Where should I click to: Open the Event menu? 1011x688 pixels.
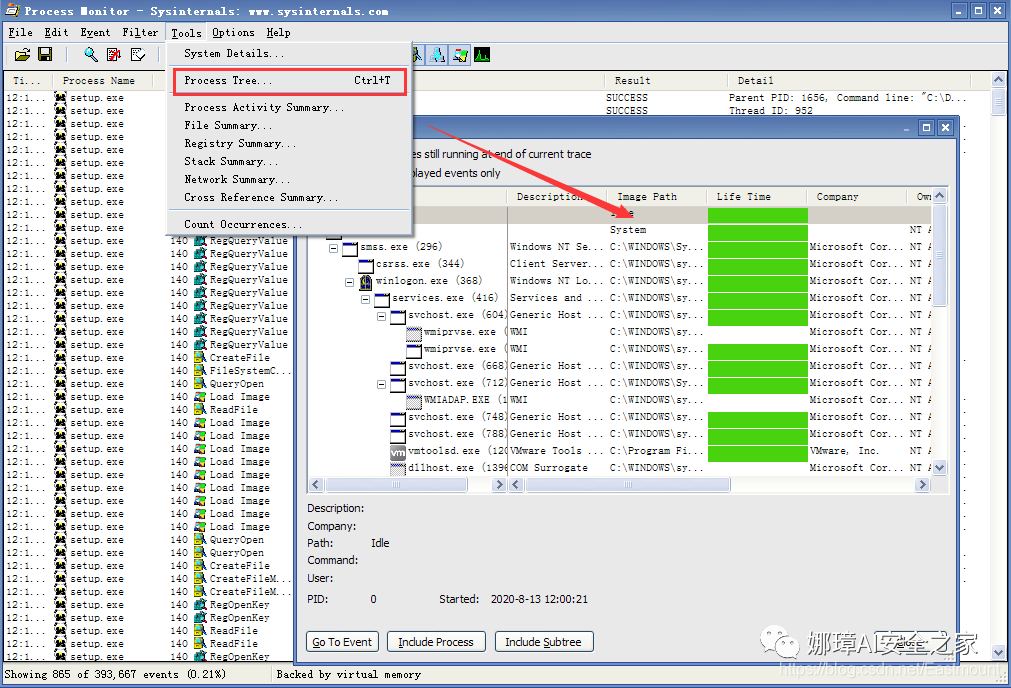pyautogui.click(x=95, y=32)
